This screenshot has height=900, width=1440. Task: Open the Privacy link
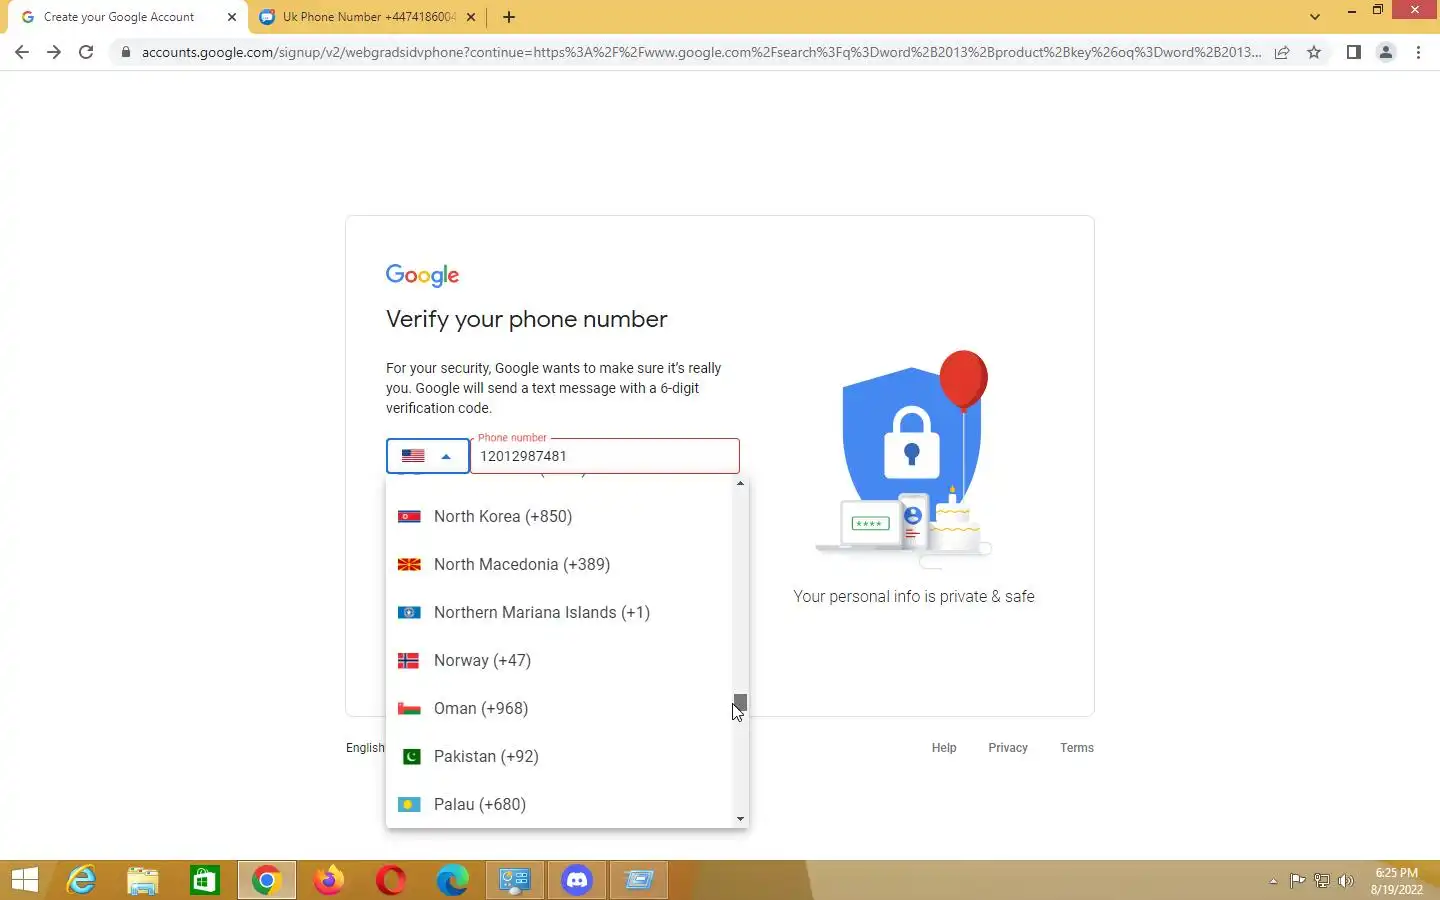pos(1008,748)
